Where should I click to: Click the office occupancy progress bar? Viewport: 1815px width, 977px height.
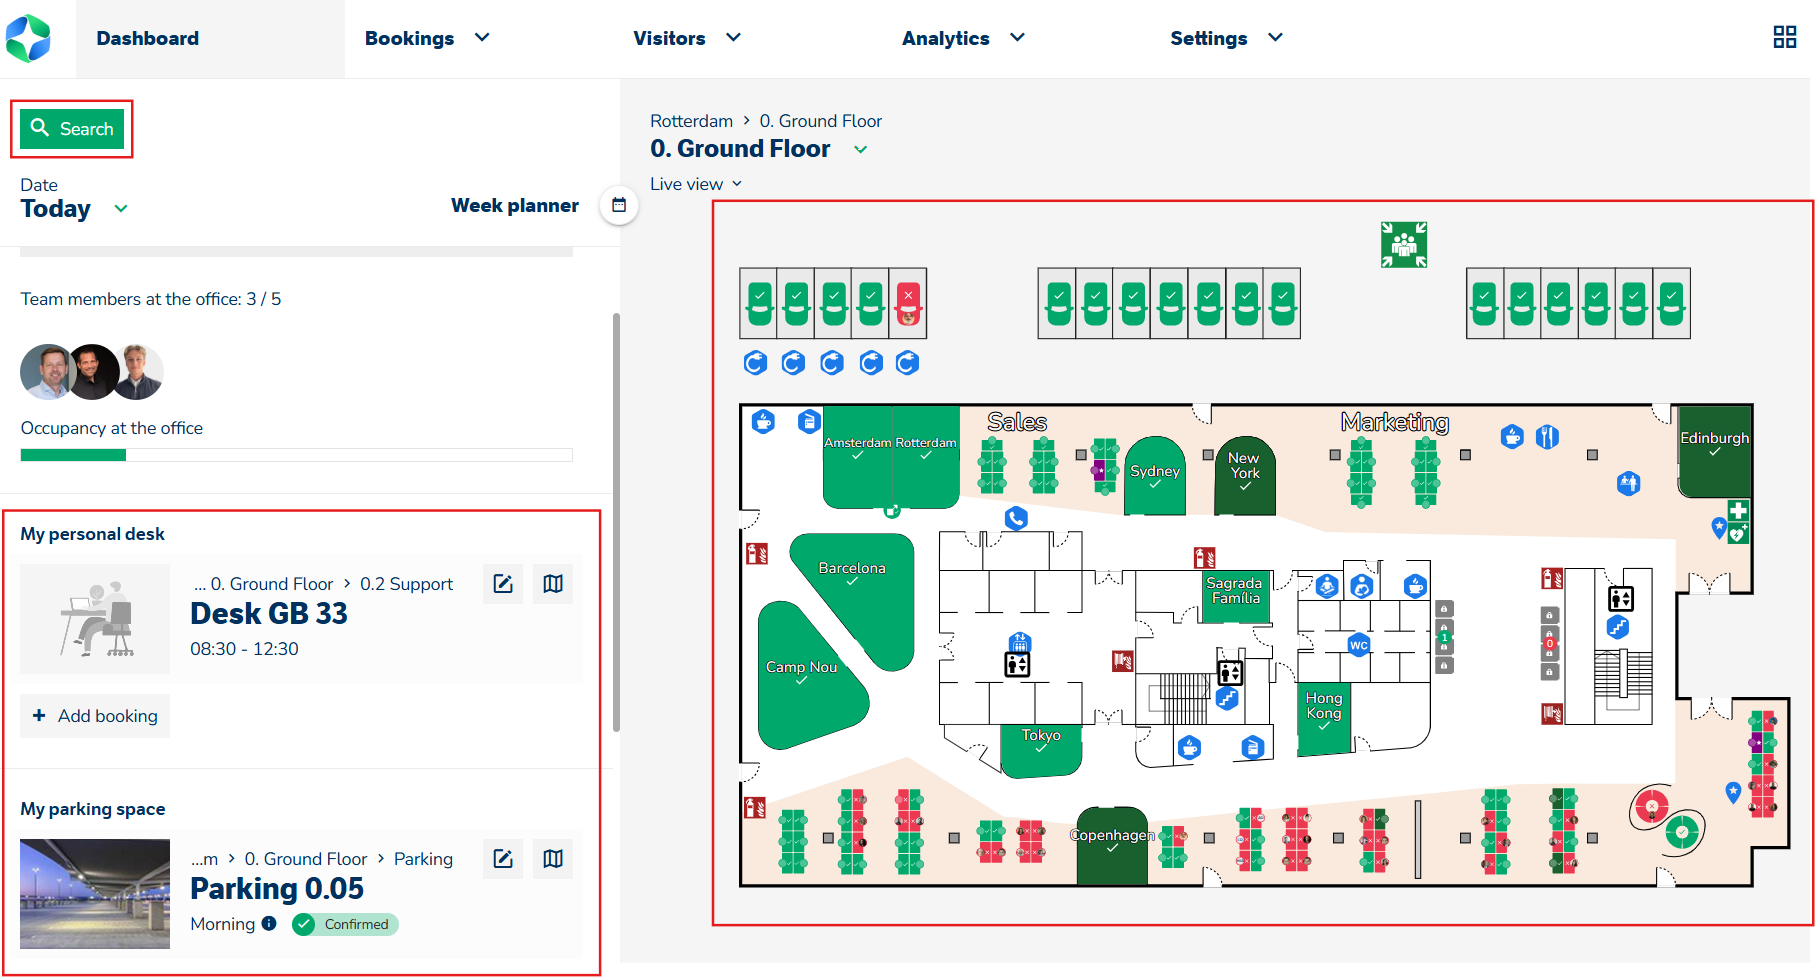click(x=296, y=455)
